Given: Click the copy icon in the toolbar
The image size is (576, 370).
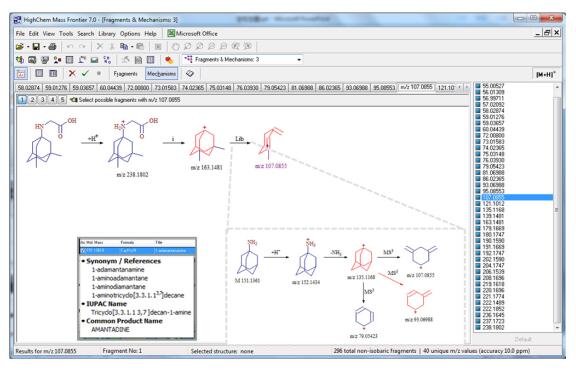Looking at the screenshot, I should click(x=124, y=47).
